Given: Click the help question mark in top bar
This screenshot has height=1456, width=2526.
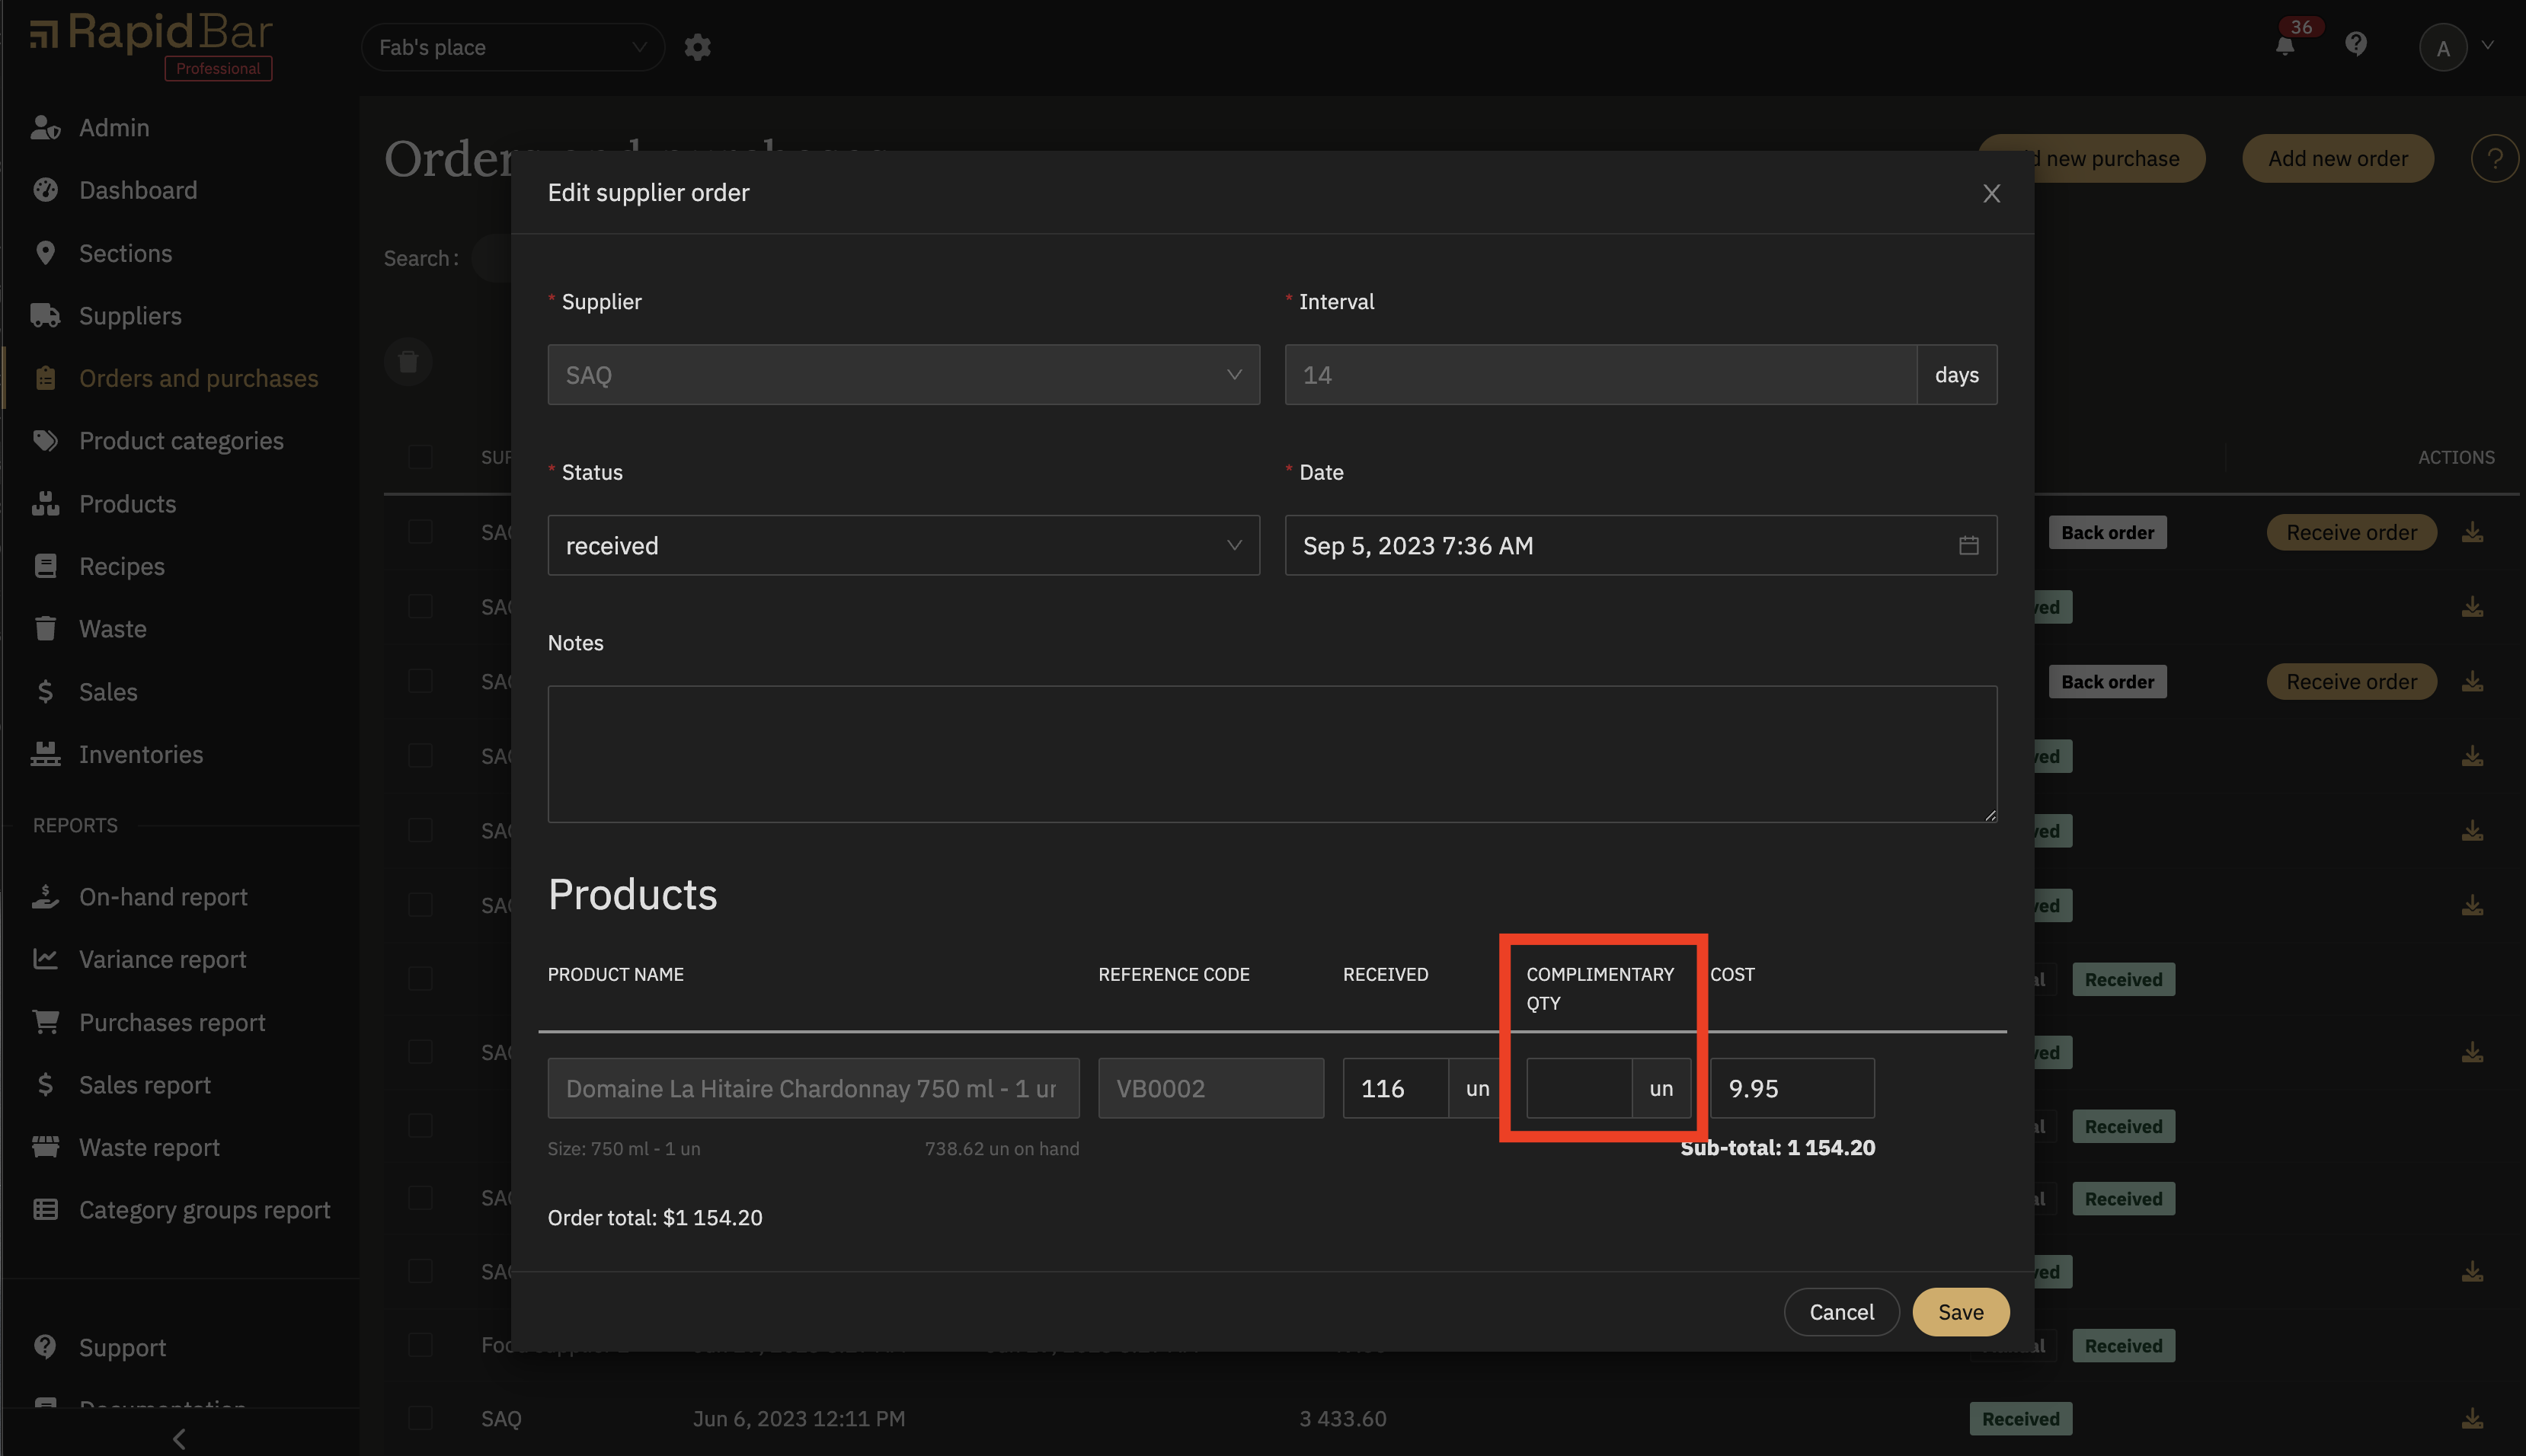Looking at the screenshot, I should point(2356,45).
